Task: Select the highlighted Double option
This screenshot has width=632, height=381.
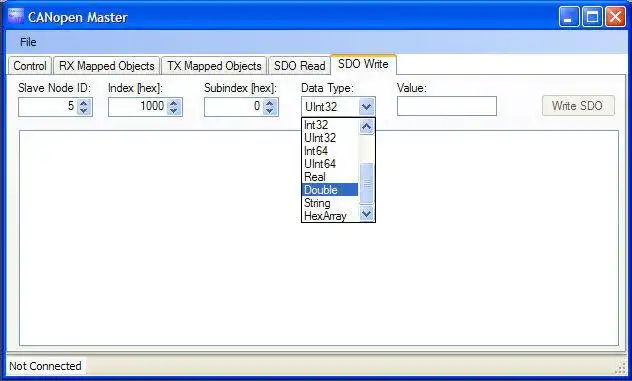Action: pyautogui.click(x=330, y=189)
